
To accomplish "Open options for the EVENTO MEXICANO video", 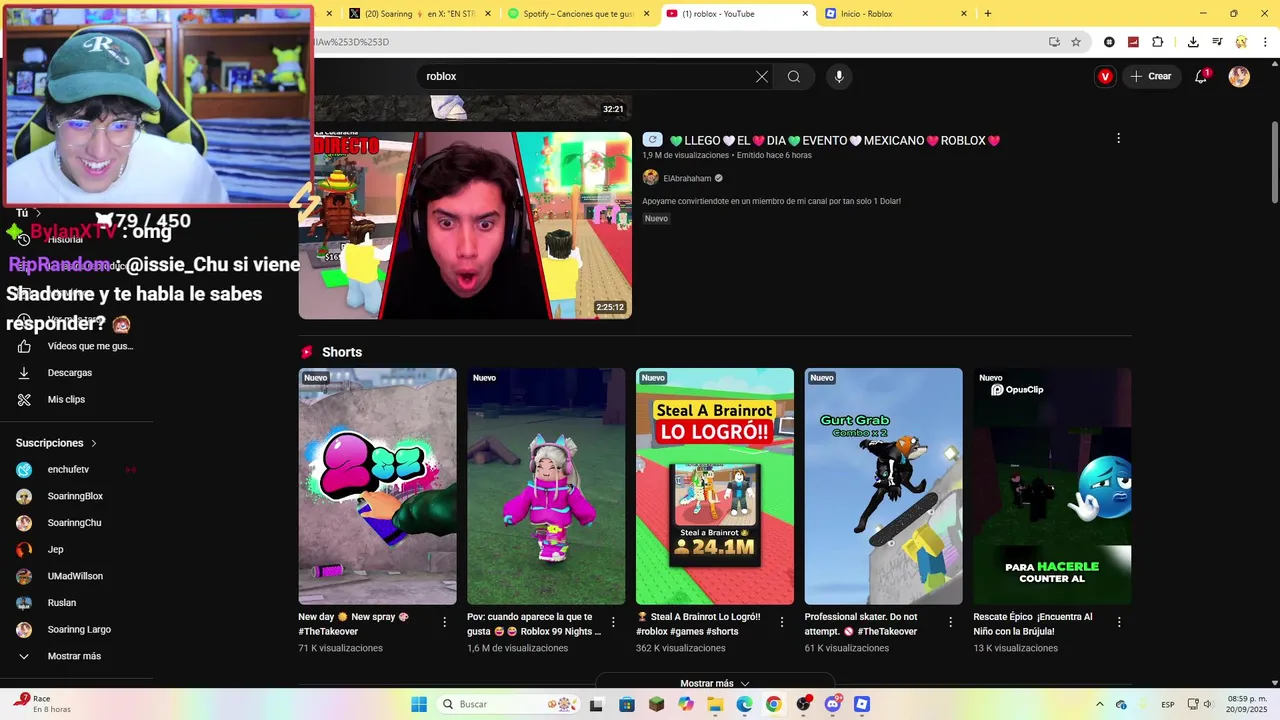I will (x=1118, y=138).
